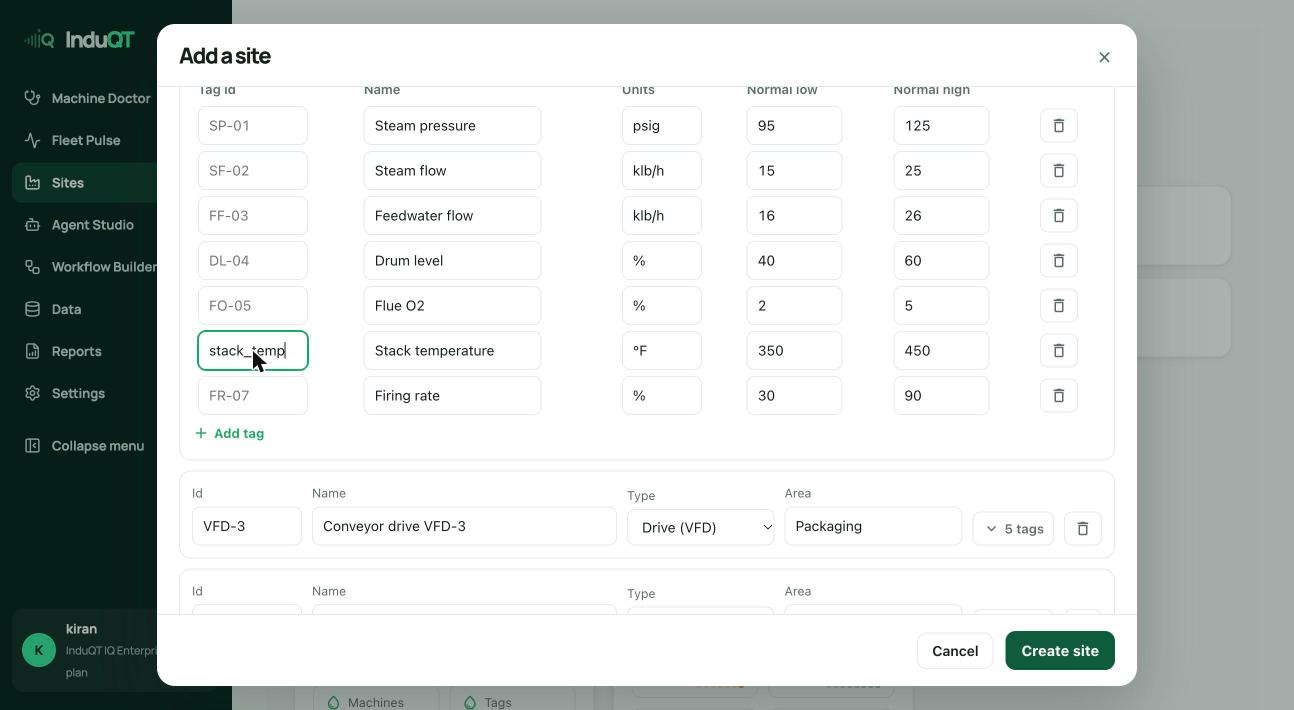This screenshot has height=710, width=1294.
Task: Delete the Steam pressure tag row
Action: tap(1059, 126)
